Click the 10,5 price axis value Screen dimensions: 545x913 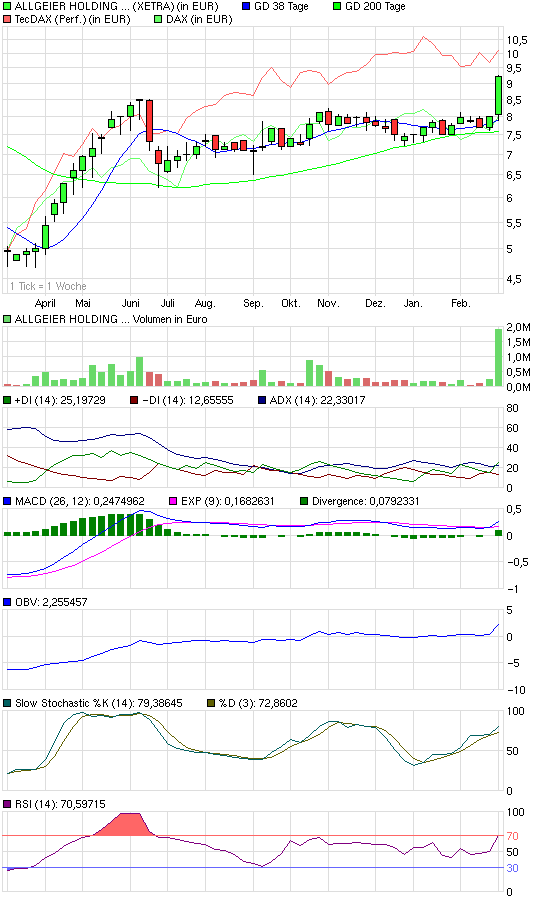tap(517, 40)
